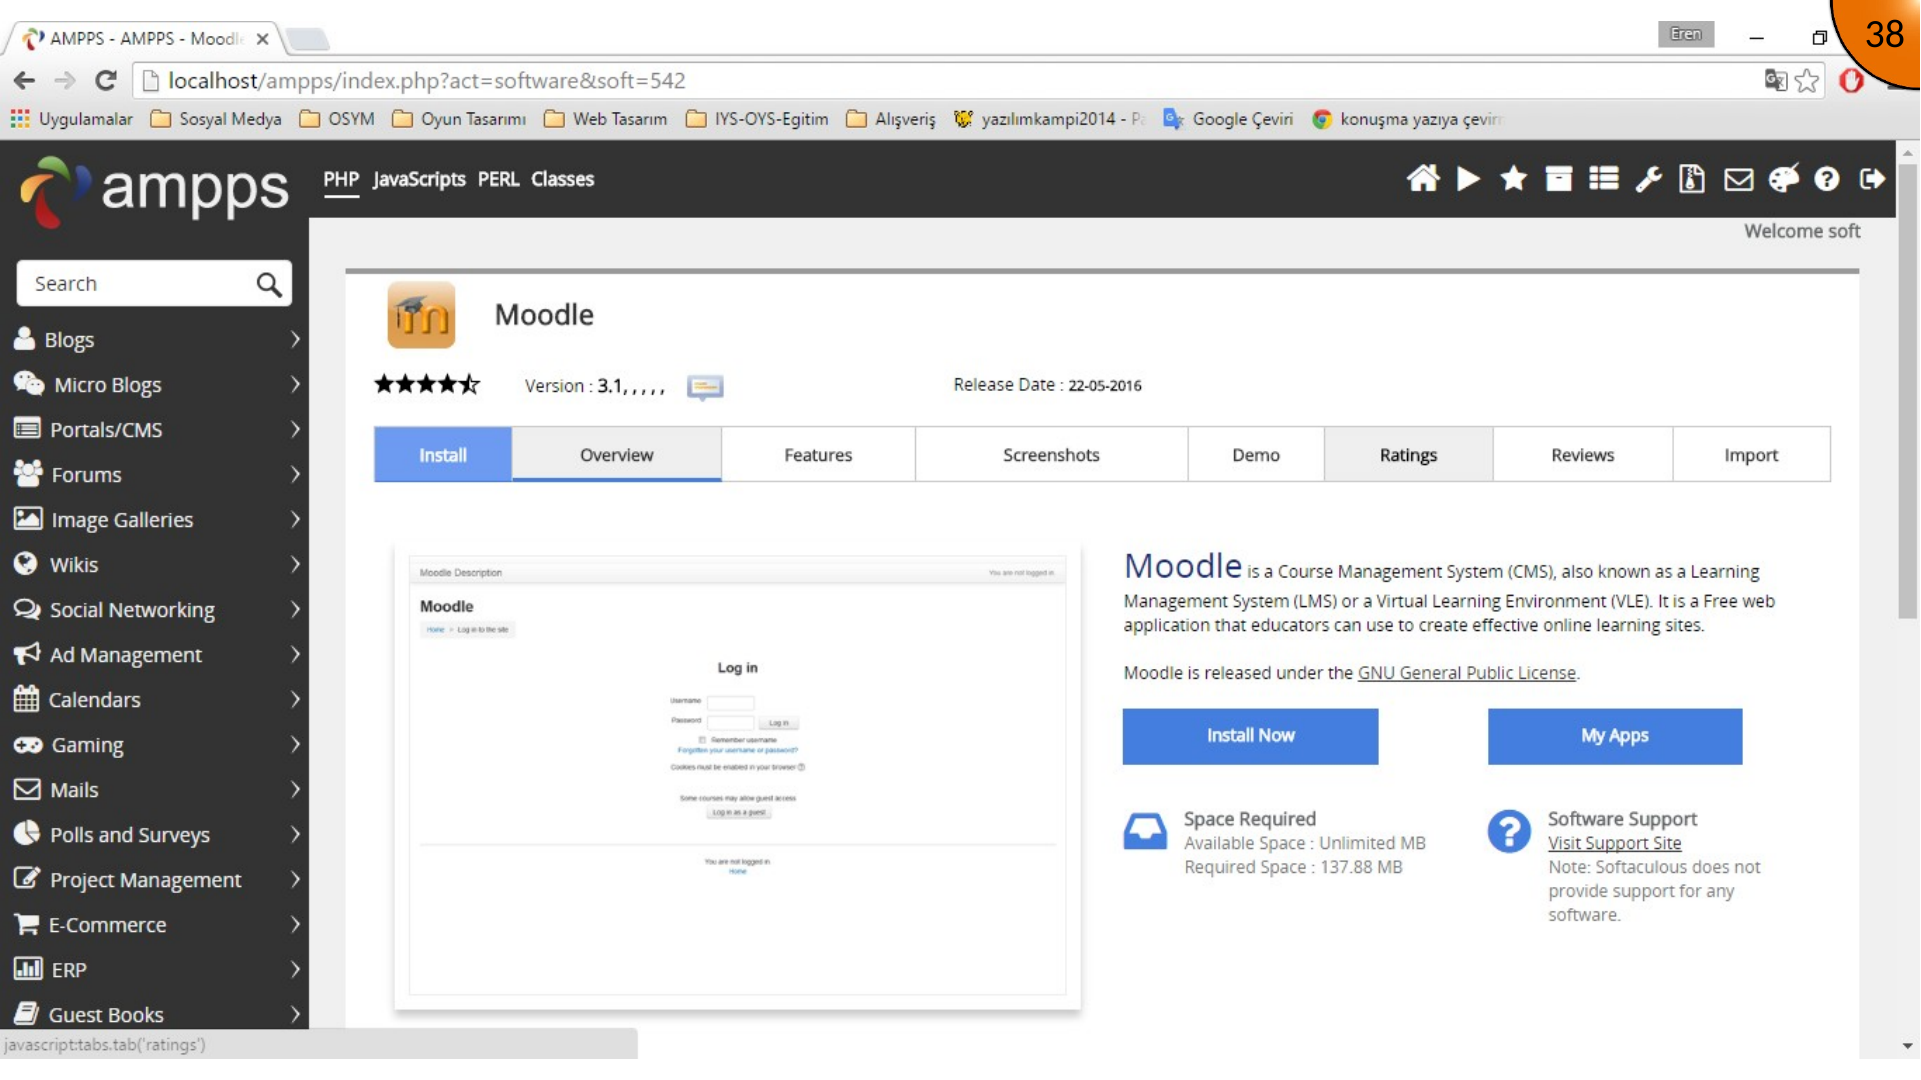
Task: Open the palette themes icon
Action: [x=1784, y=179]
